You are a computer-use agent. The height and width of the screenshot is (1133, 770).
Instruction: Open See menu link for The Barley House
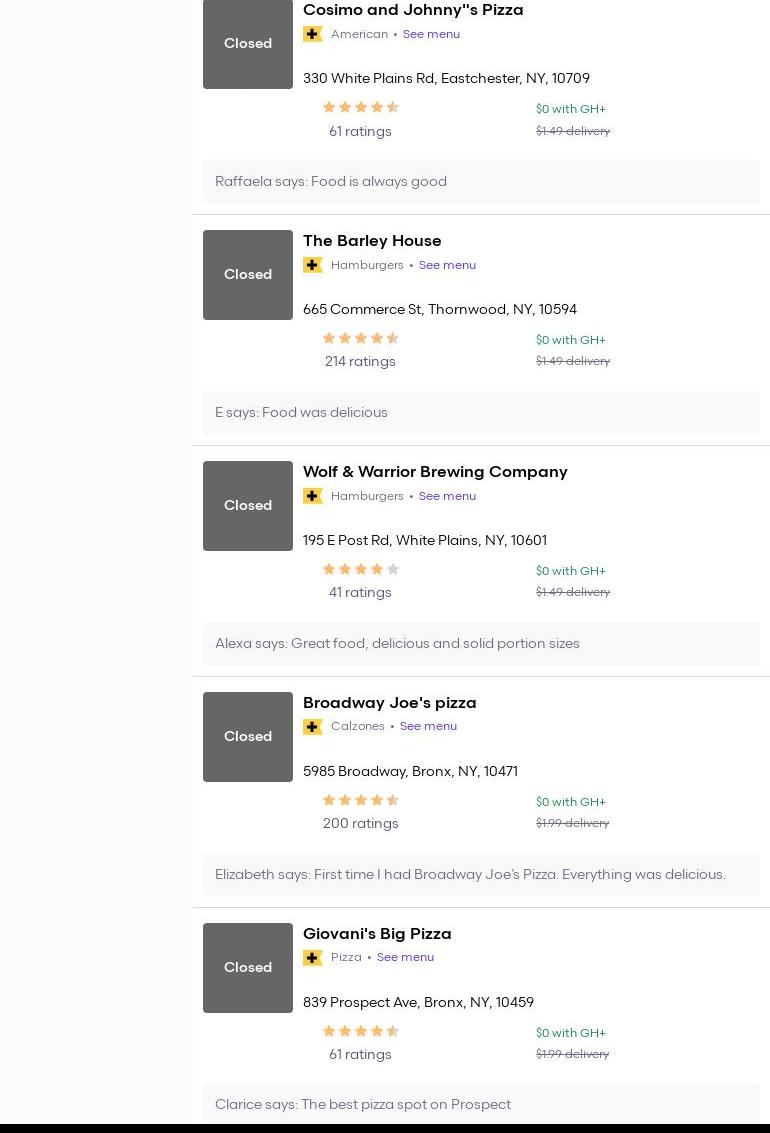pos(447,265)
